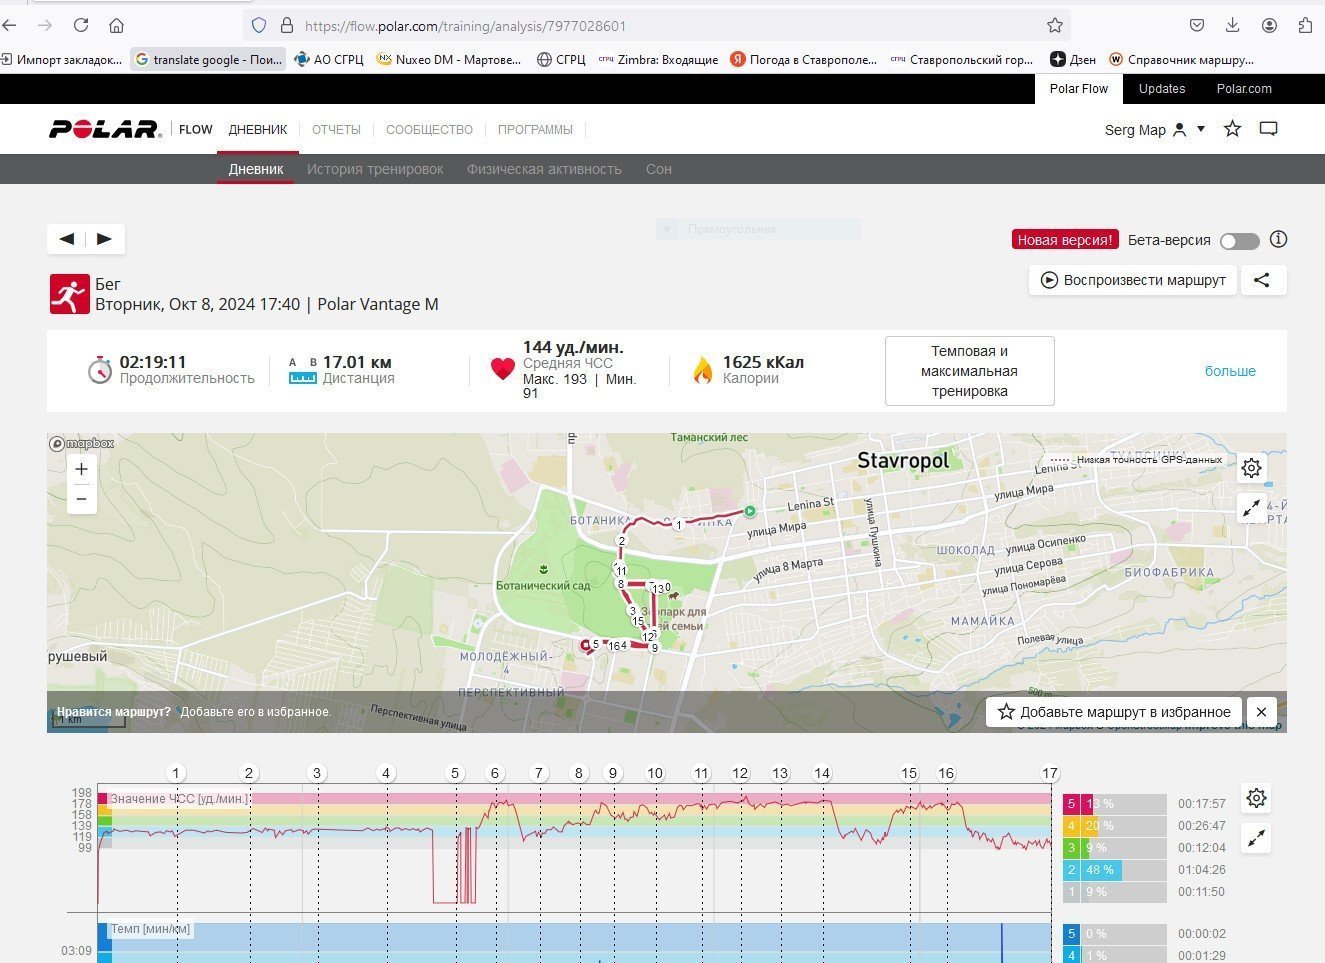Open the СООБЩЕСТВО menu item
The image size is (1325, 963).
429,130
